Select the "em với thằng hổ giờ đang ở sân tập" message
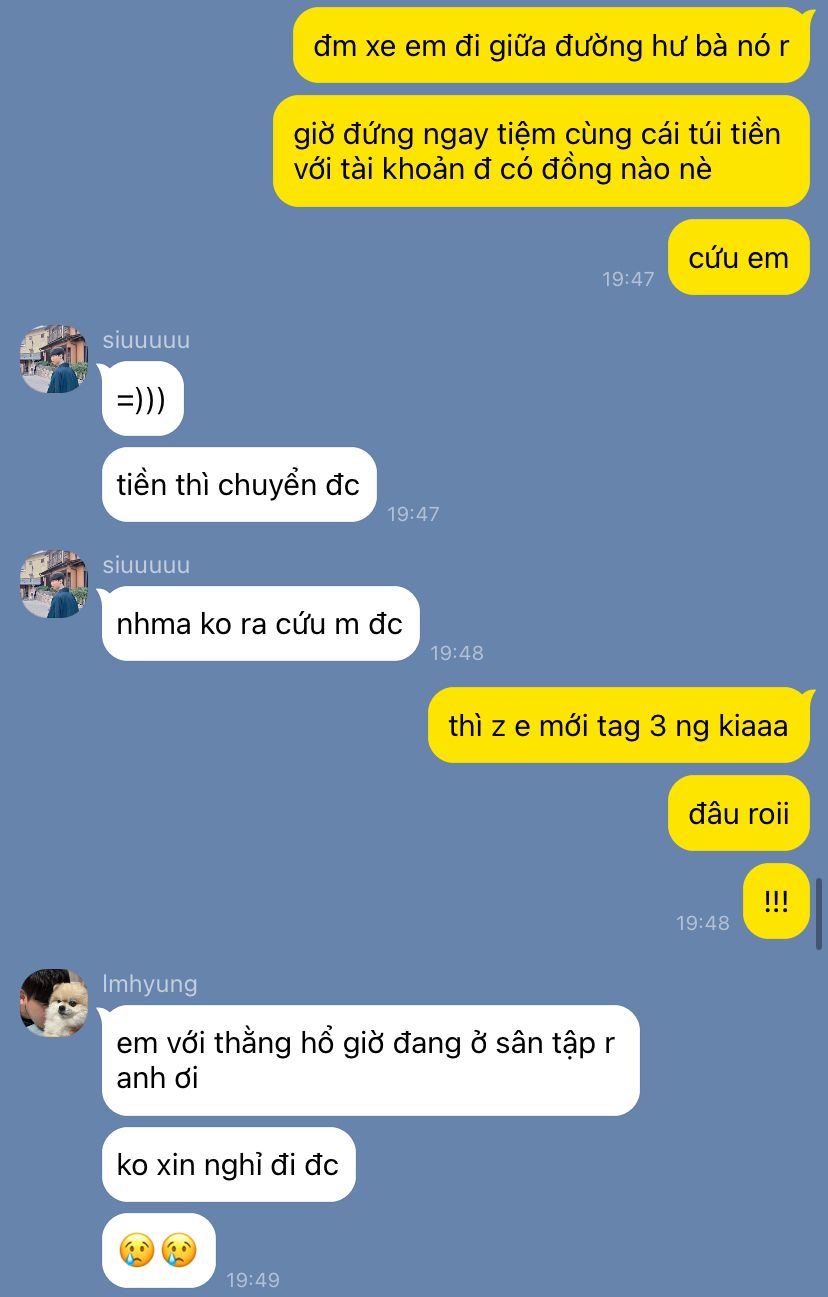The height and width of the screenshot is (1297, 828). [x=370, y=1060]
